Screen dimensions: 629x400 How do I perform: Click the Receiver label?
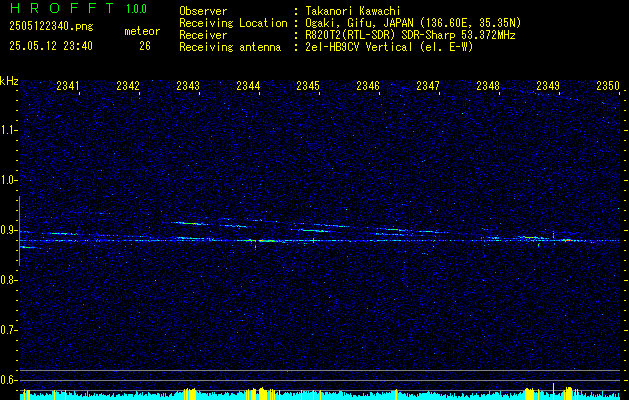tap(203, 35)
